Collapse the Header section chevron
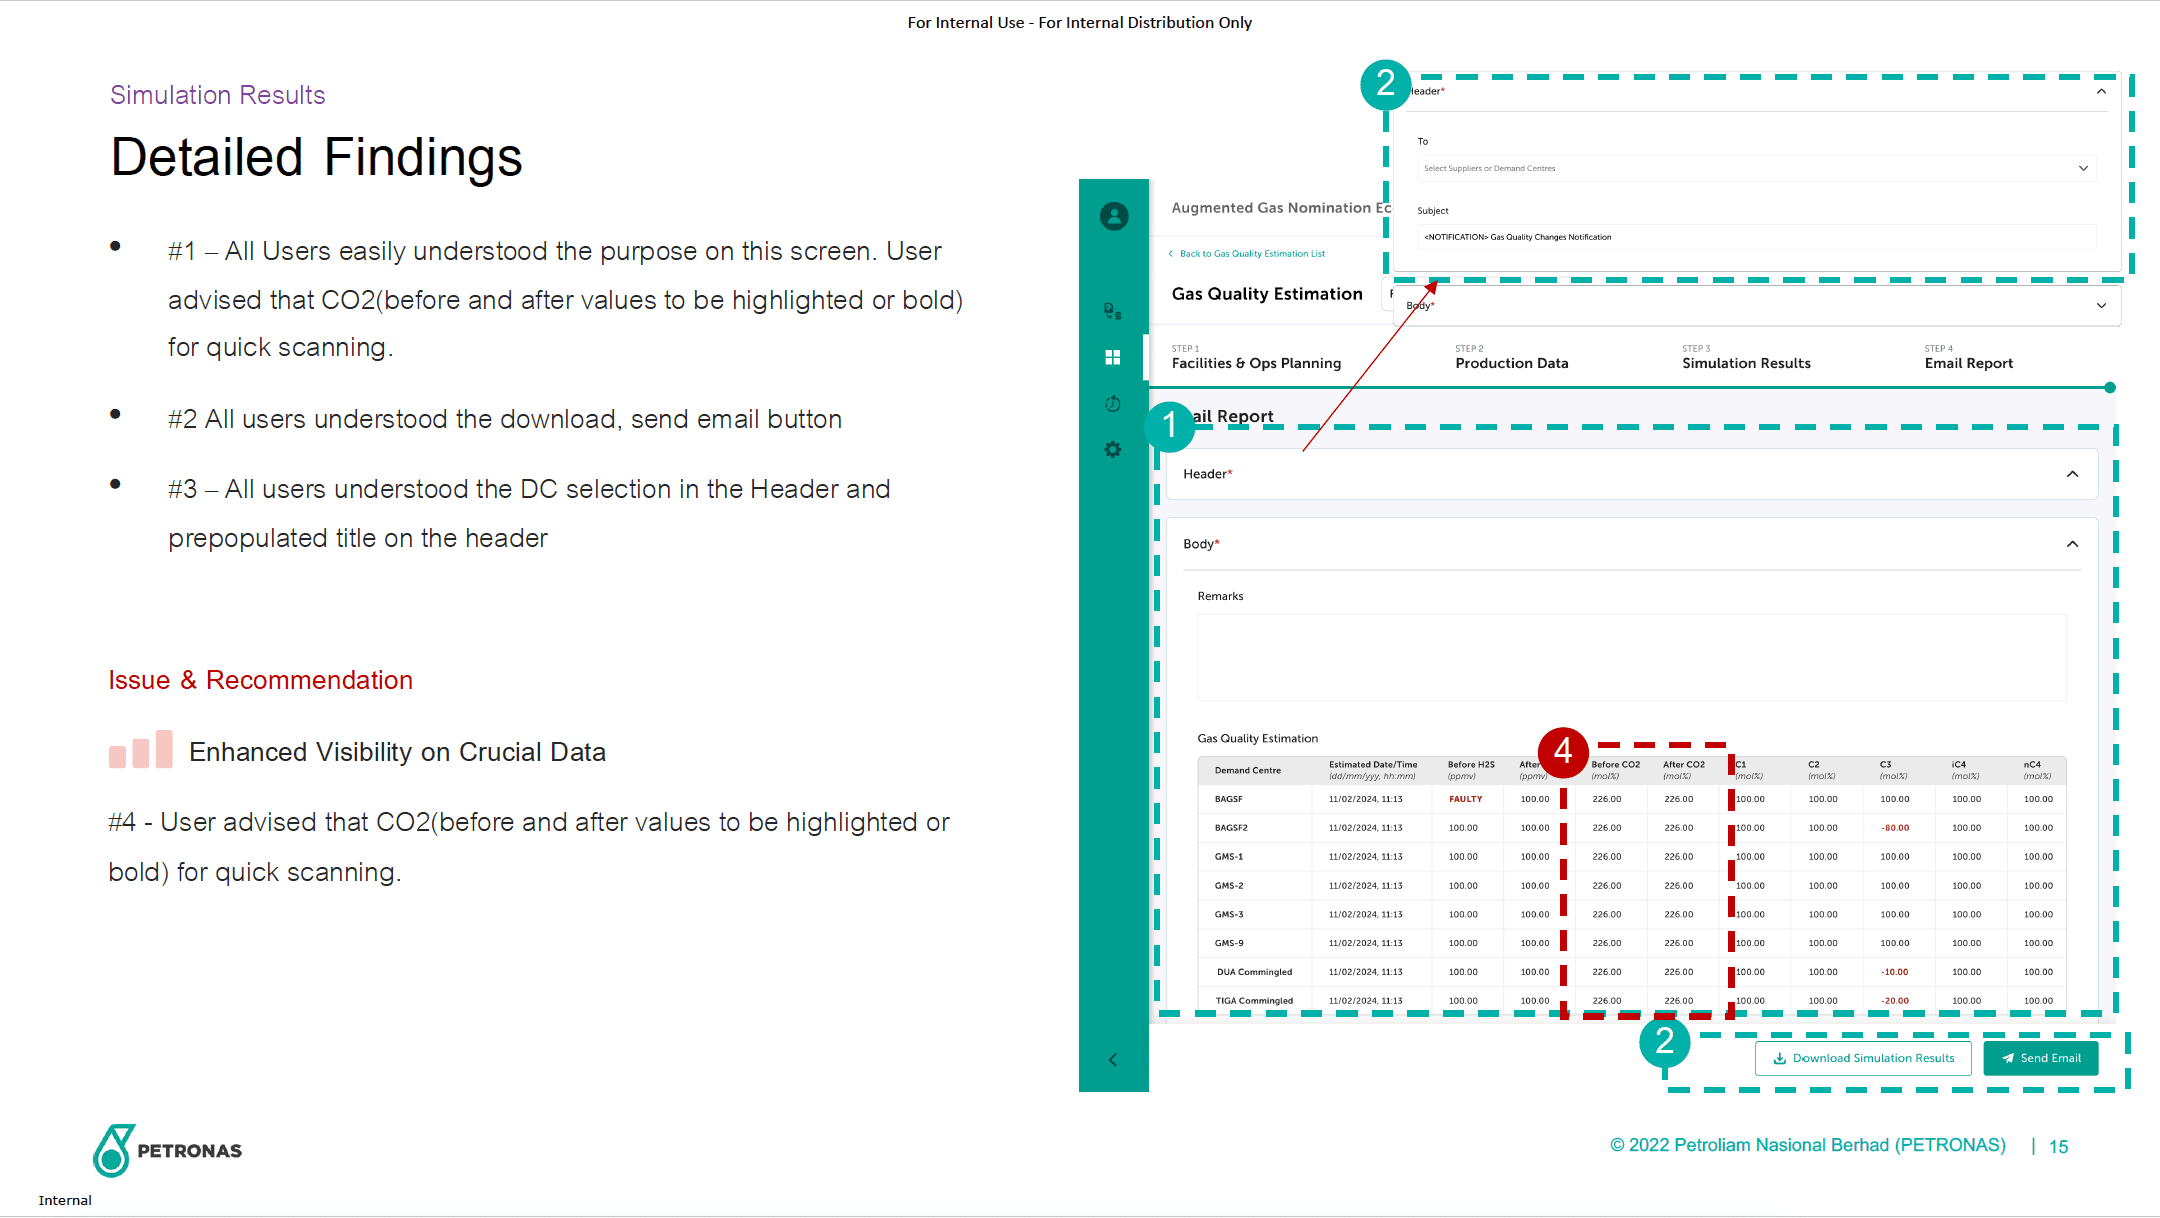 coord(2072,474)
